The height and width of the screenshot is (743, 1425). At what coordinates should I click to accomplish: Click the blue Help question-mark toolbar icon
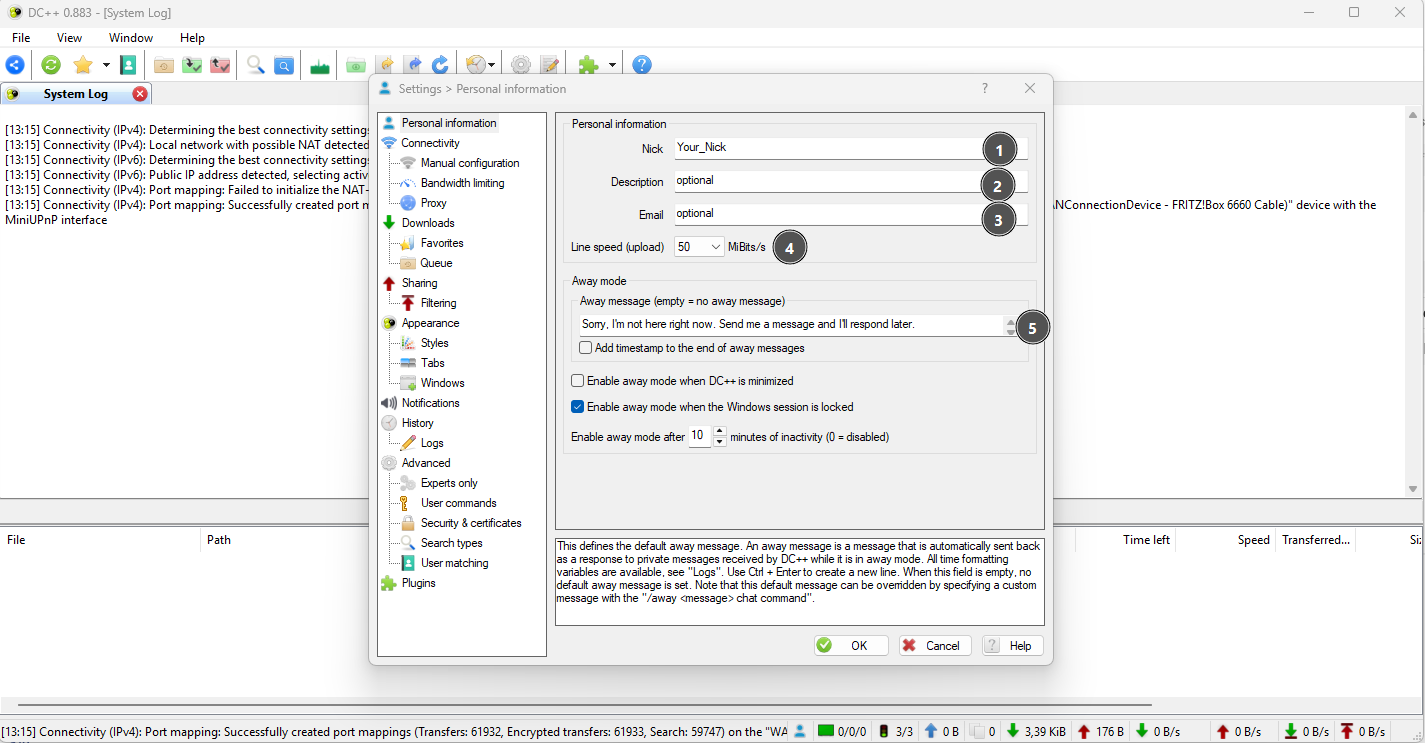642,65
